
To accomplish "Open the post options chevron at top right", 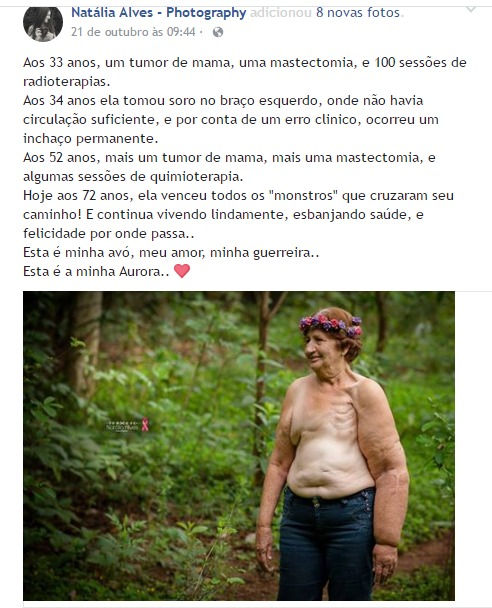I will [471, 9].
